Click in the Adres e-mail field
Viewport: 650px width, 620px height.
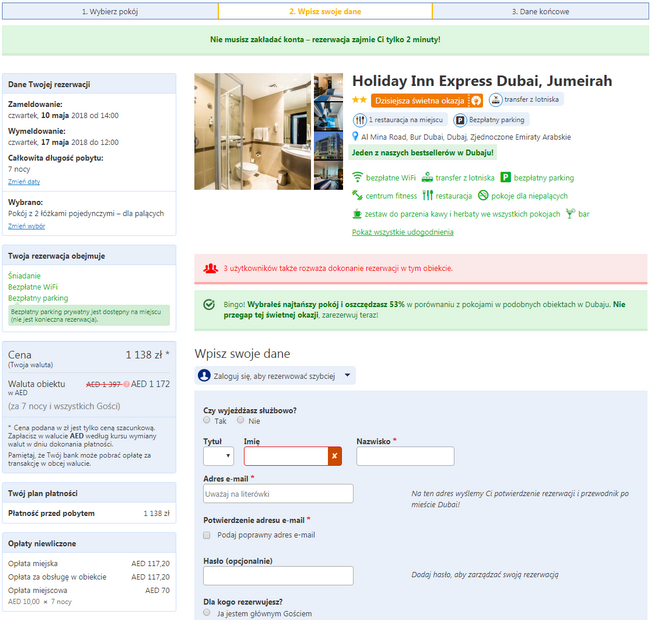278,494
